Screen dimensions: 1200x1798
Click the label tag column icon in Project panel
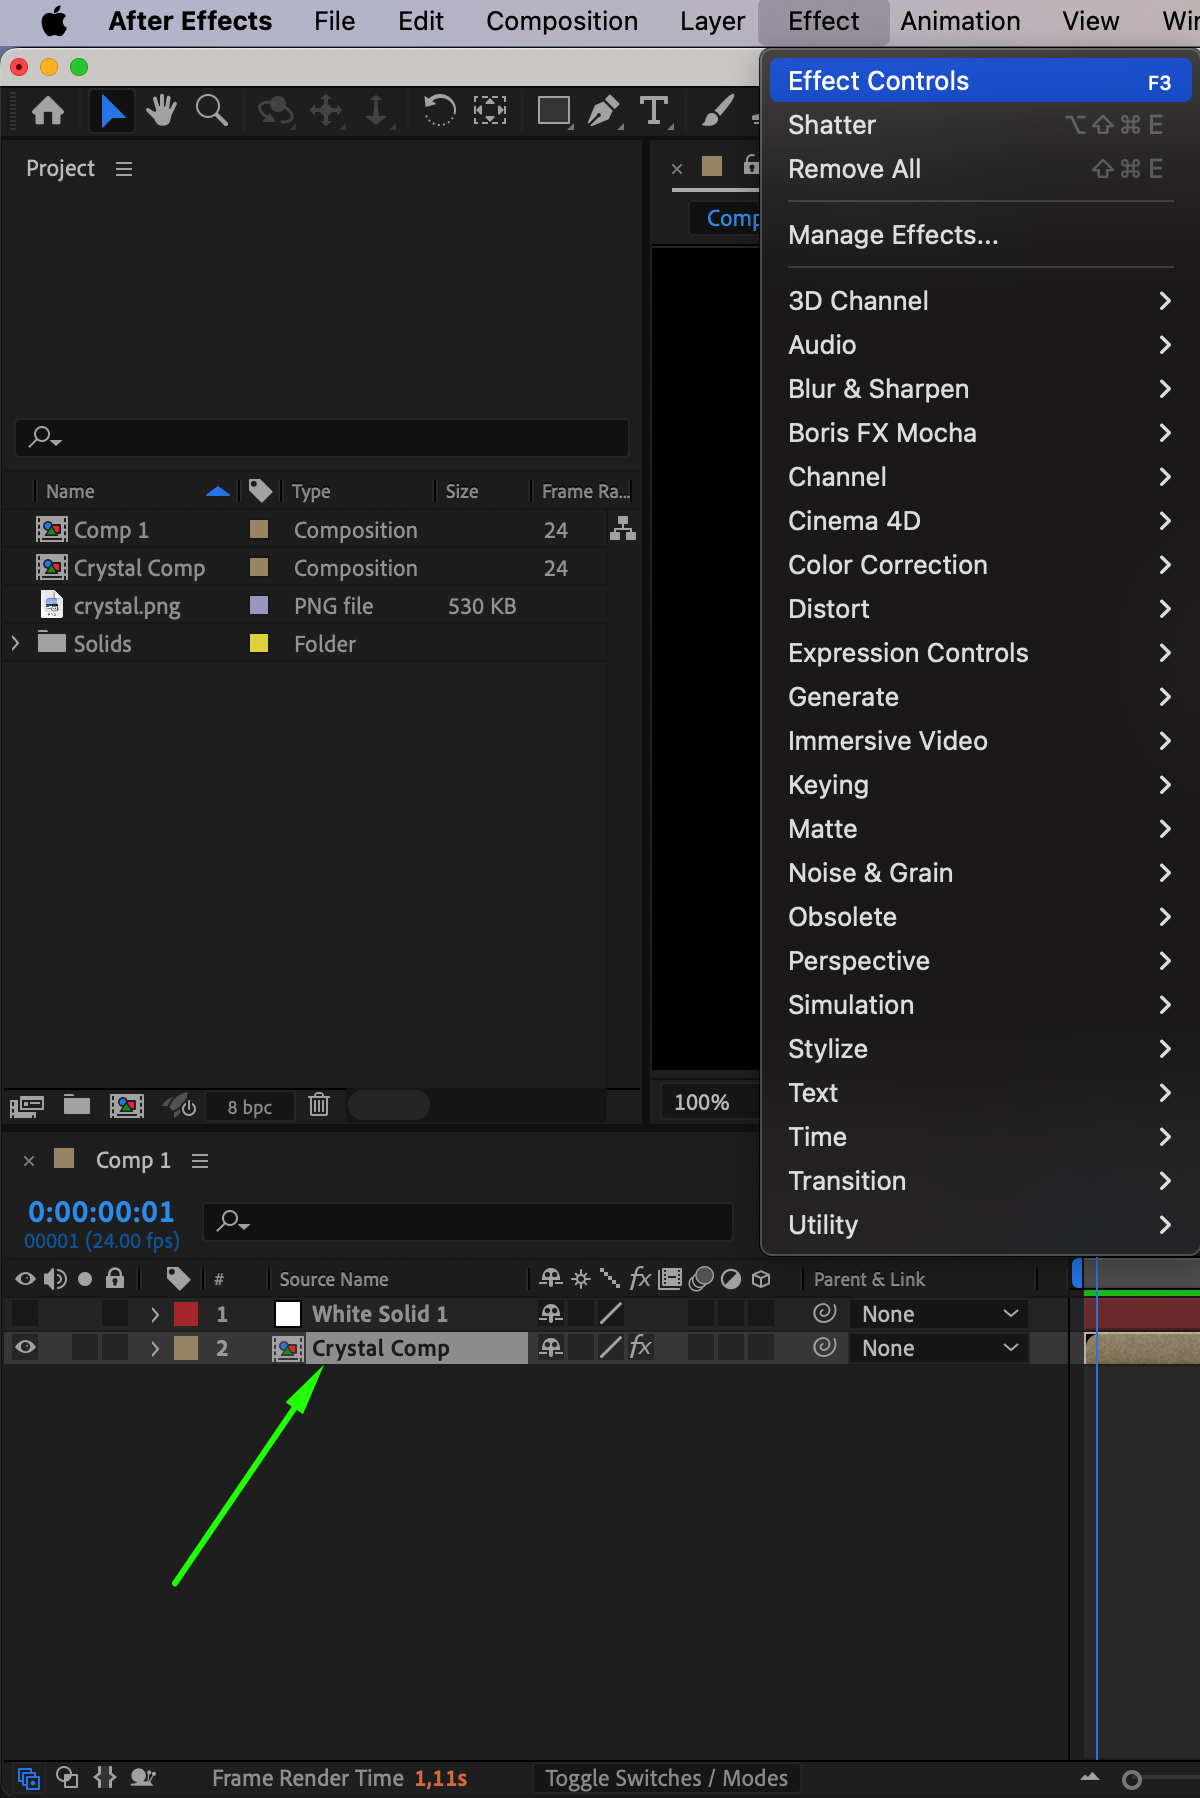click(x=260, y=491)
